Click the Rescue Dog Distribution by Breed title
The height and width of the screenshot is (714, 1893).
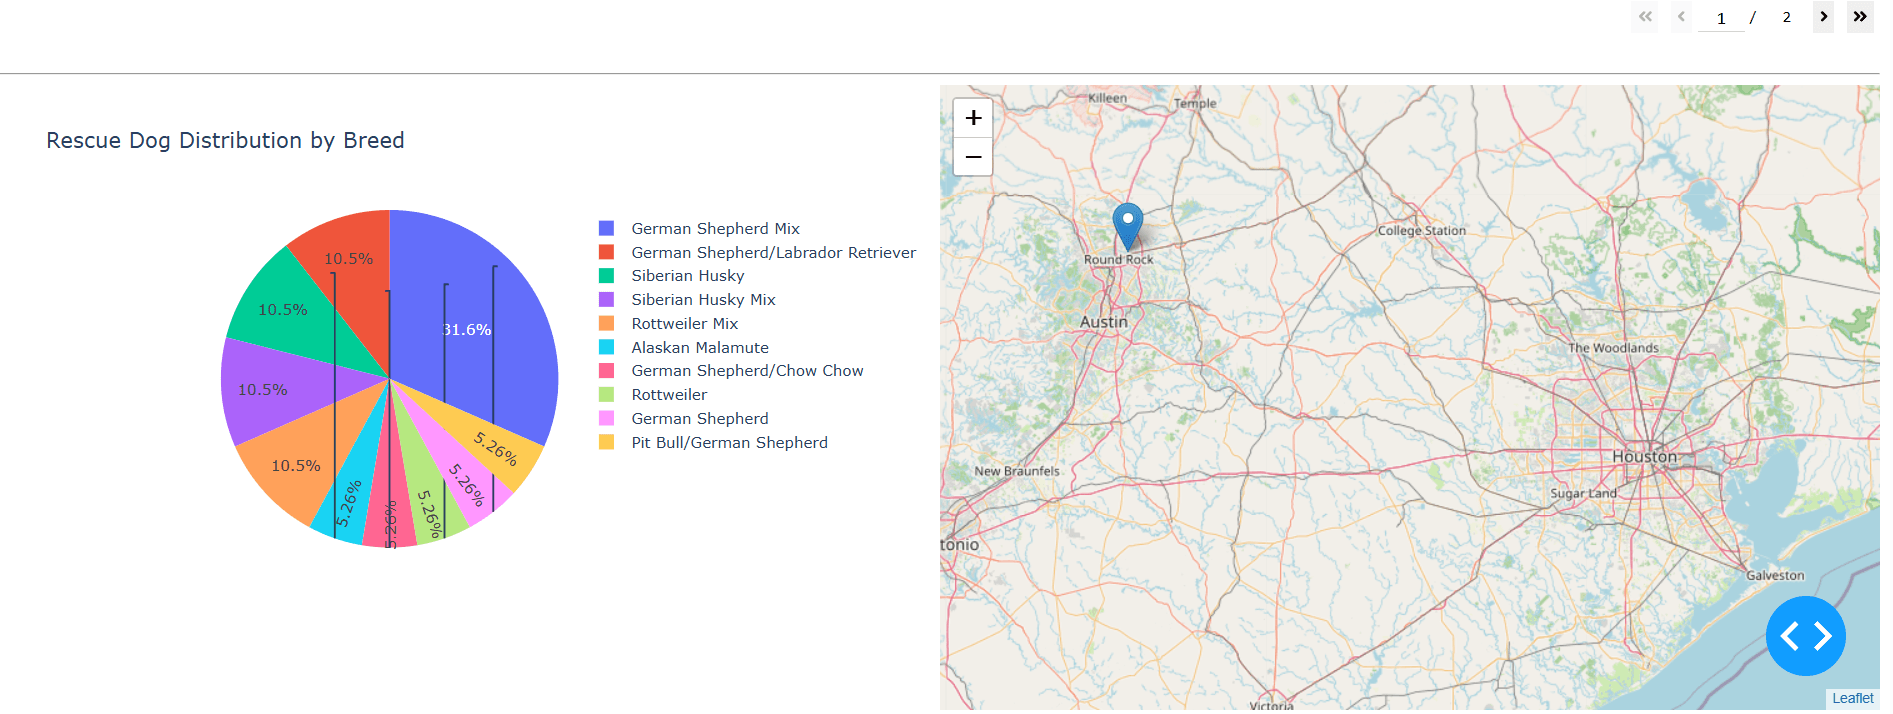[x=225, y=140]
